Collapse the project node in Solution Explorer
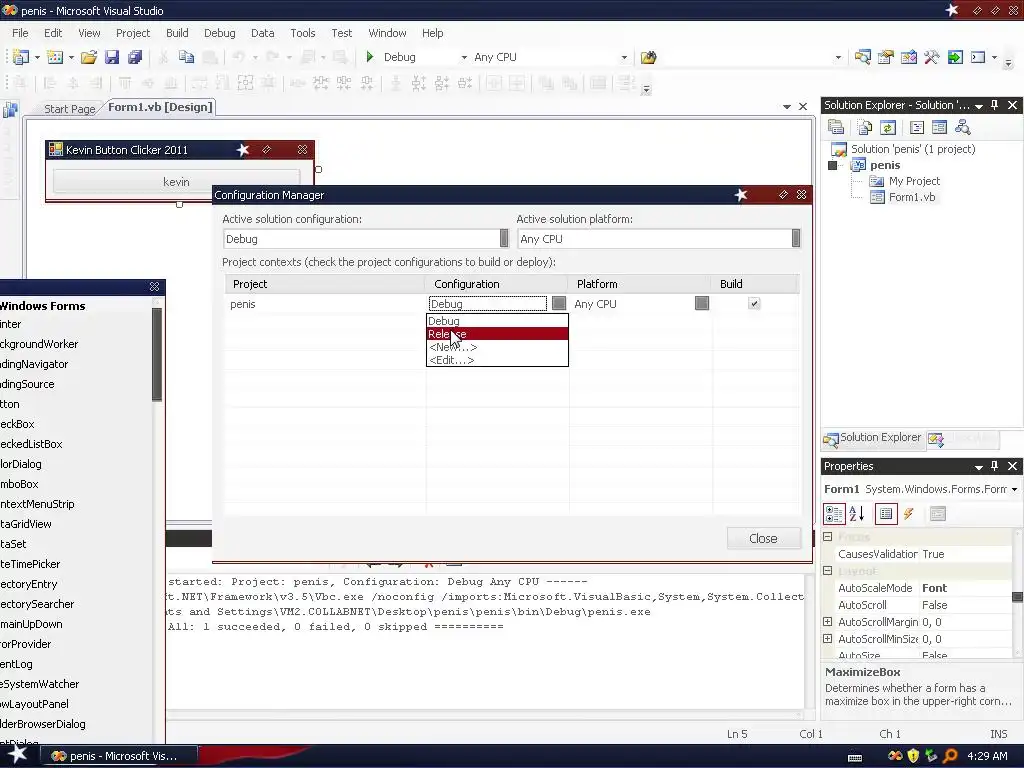The height and width of the screenshot is (768, 1024). point(832,165)
